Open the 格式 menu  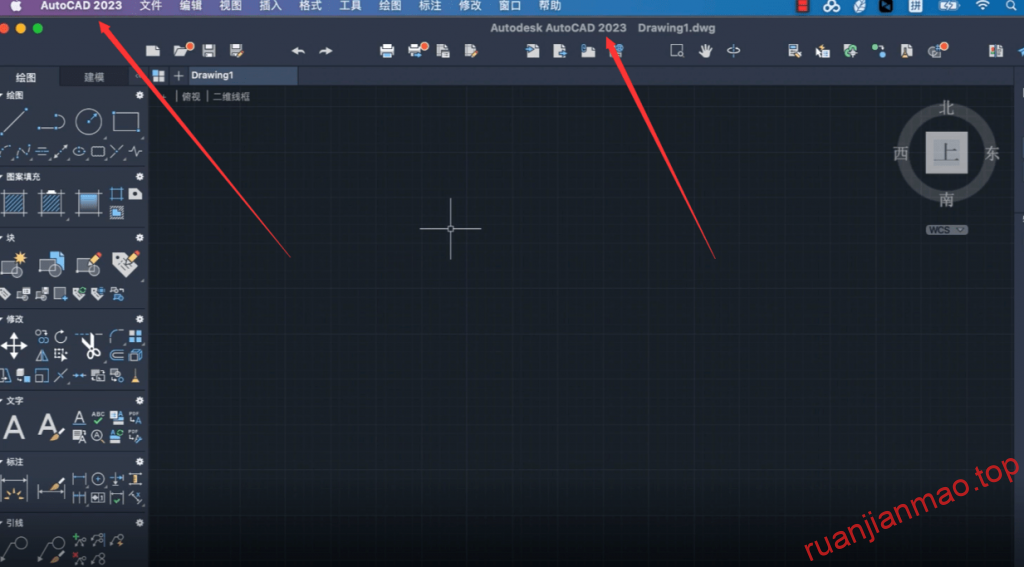[310, 6]
